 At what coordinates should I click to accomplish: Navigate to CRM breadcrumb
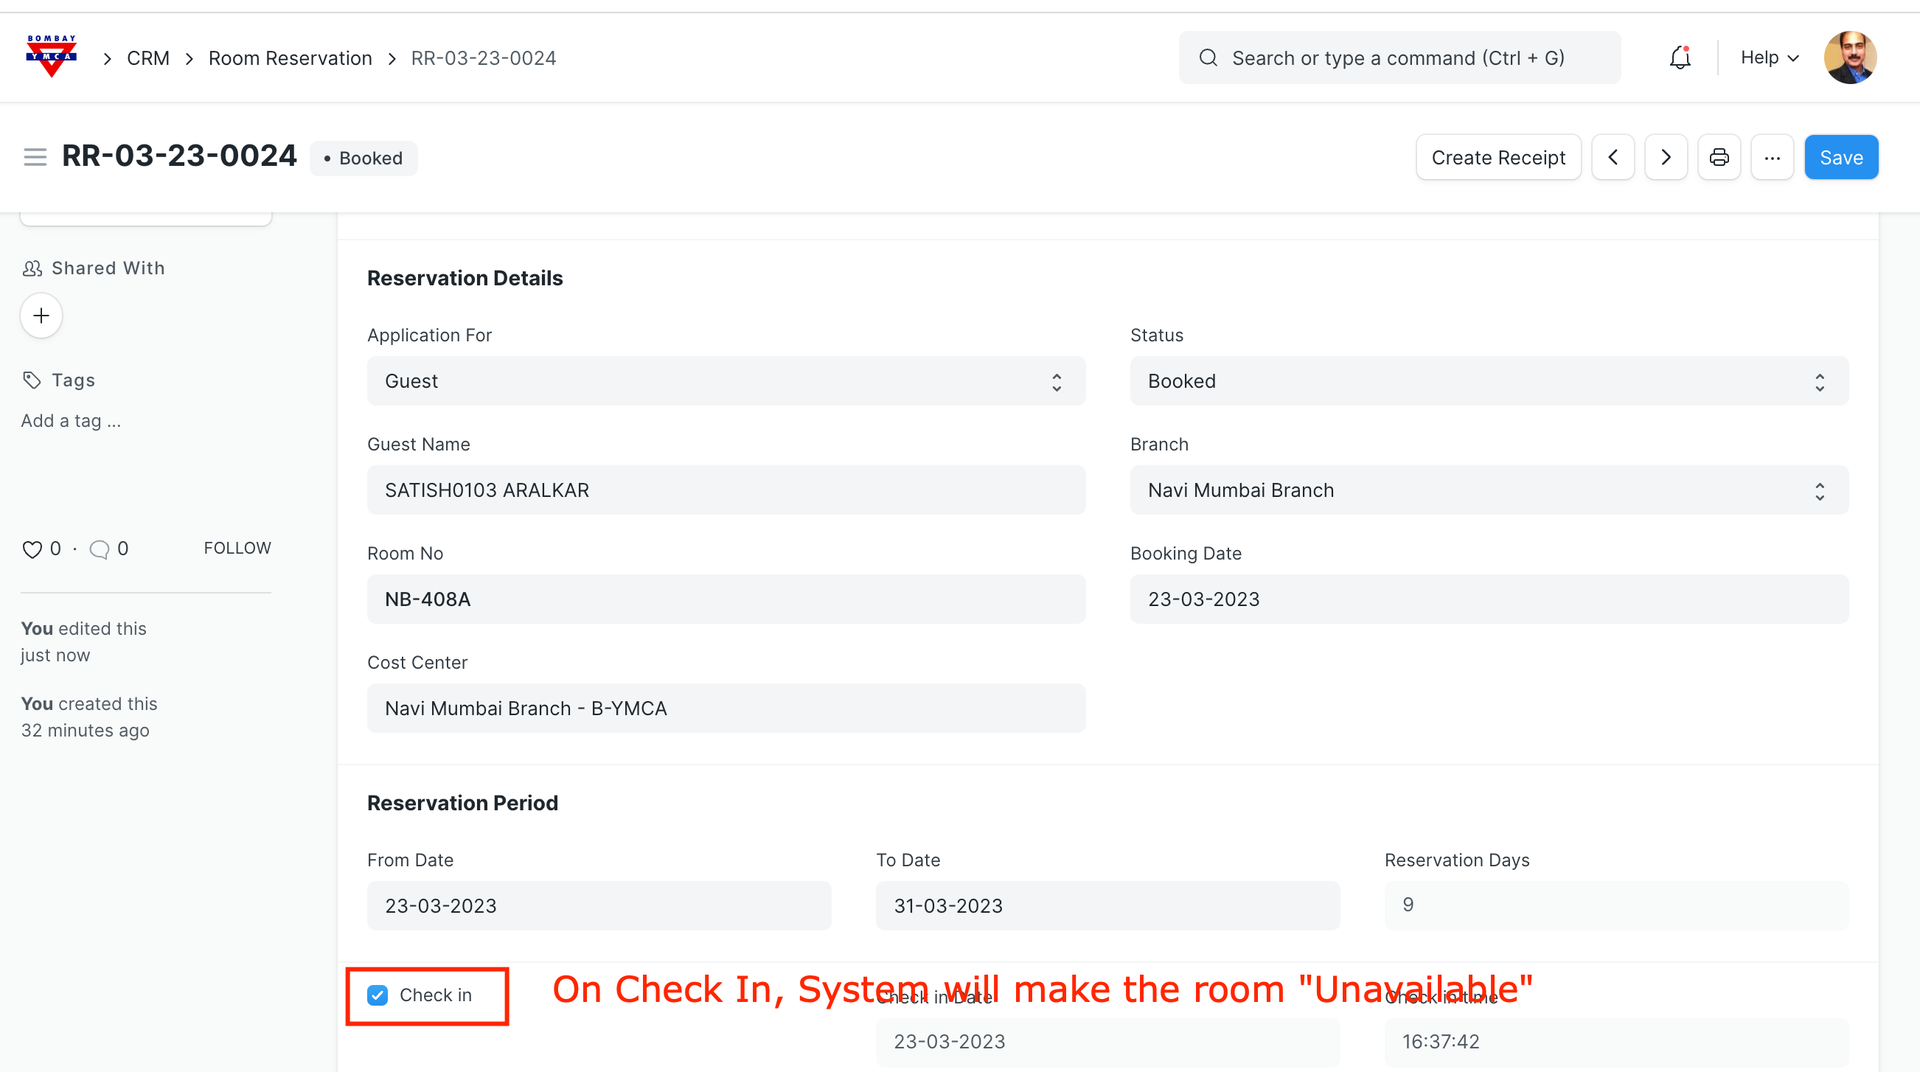[x=148, y=58]
